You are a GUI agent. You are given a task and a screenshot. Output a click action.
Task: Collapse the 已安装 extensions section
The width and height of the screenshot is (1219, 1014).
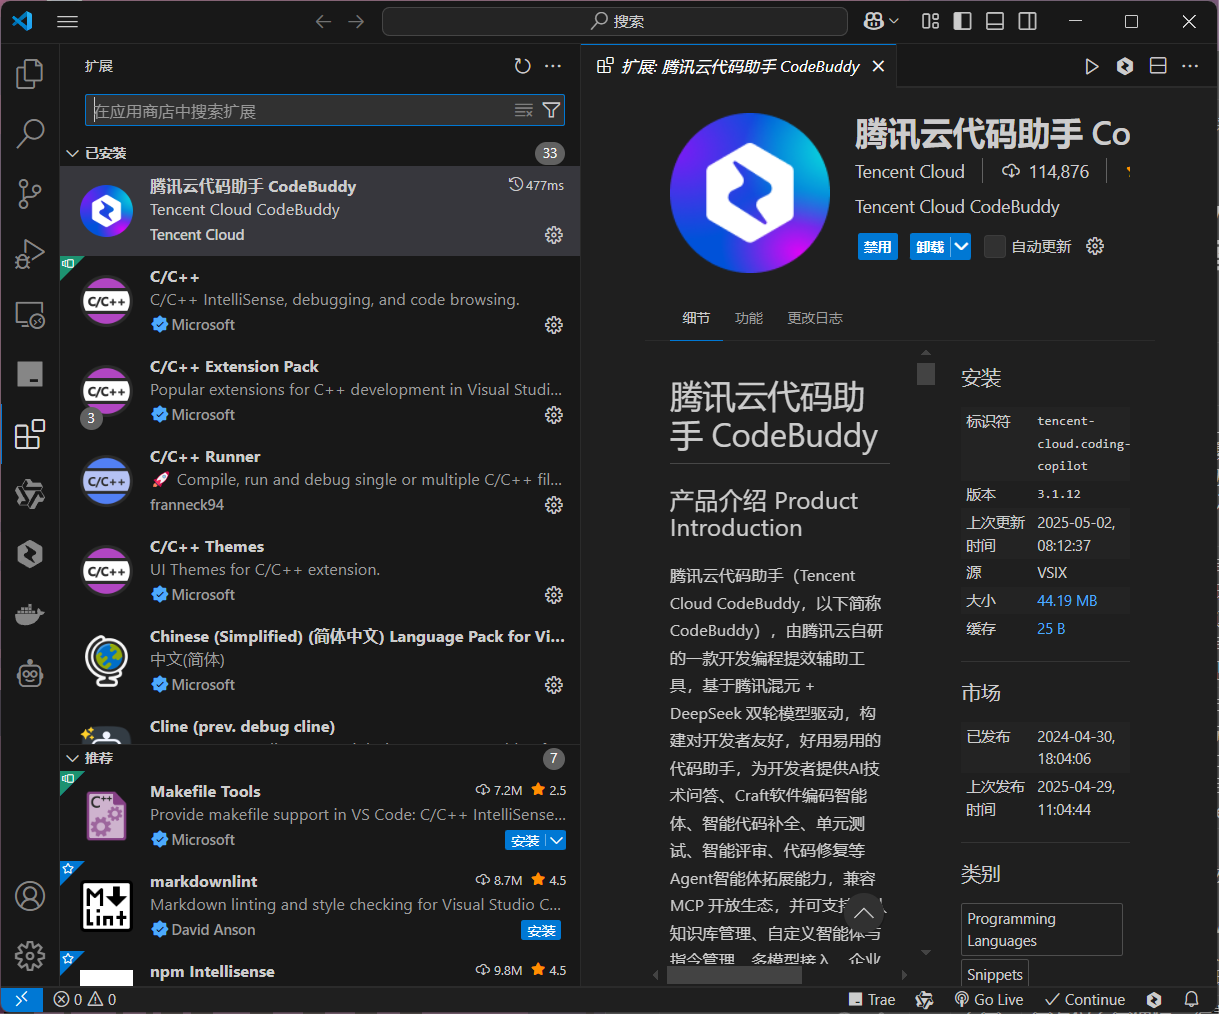click(72, 152)
